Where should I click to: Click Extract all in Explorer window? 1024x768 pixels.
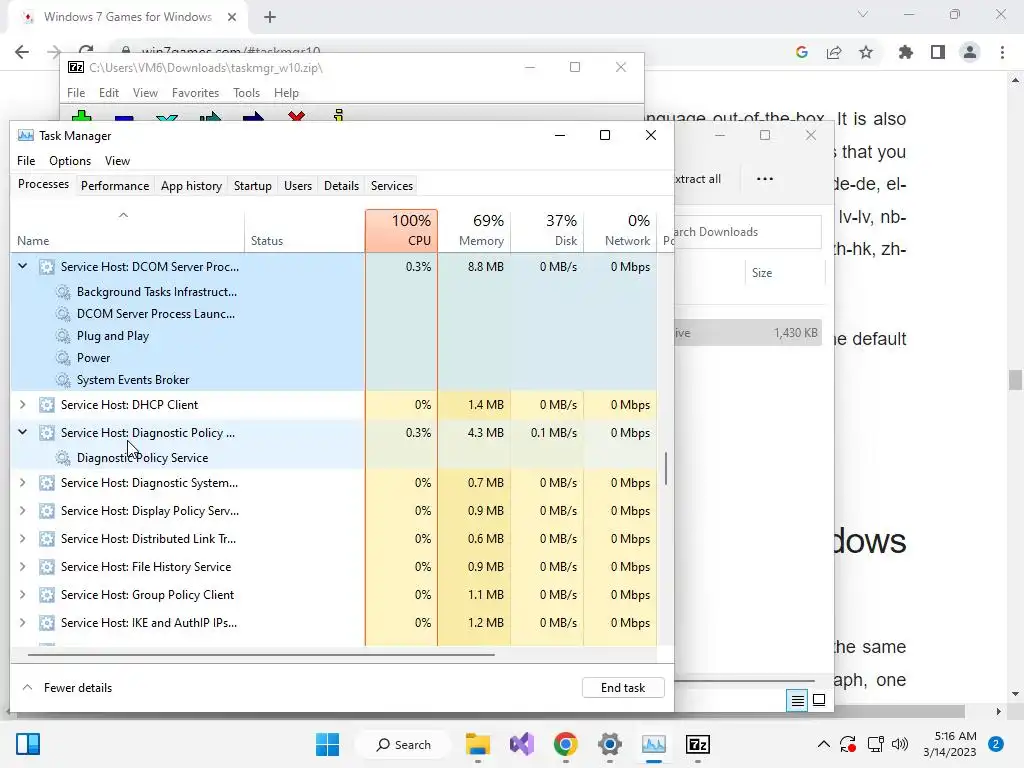click(x=697, y=179)
